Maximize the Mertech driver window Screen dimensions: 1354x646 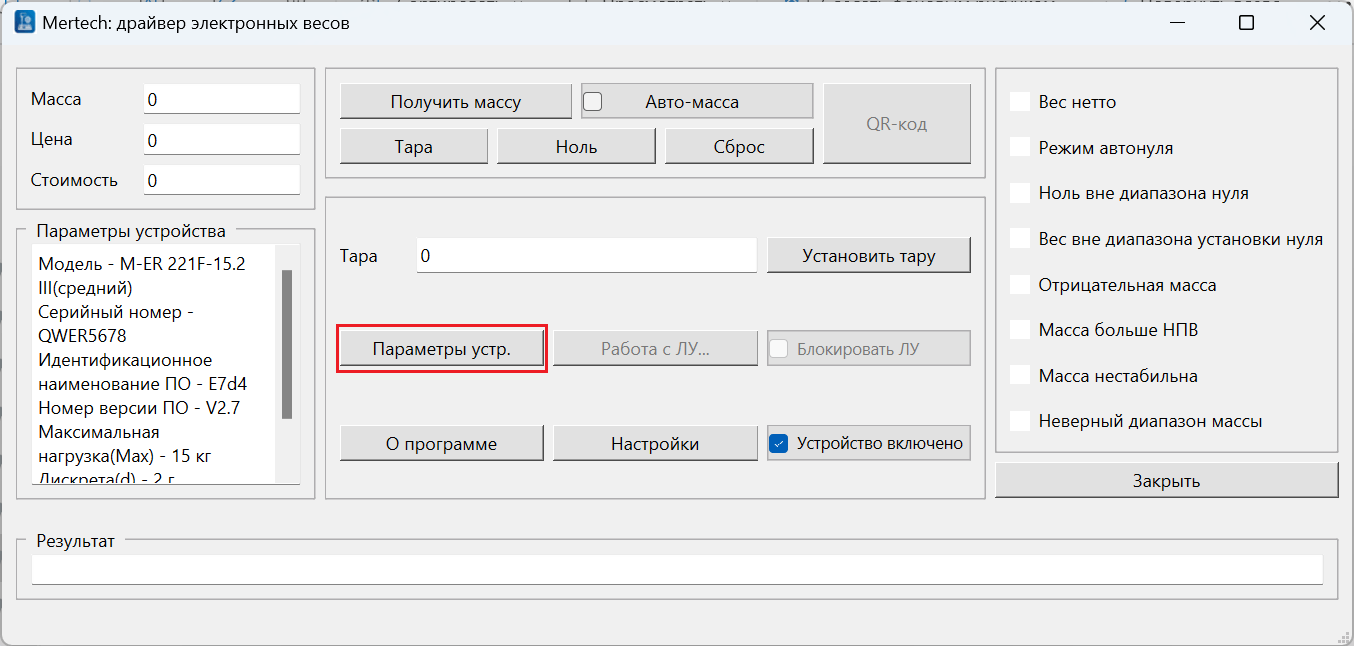(x=1246, y=23)
